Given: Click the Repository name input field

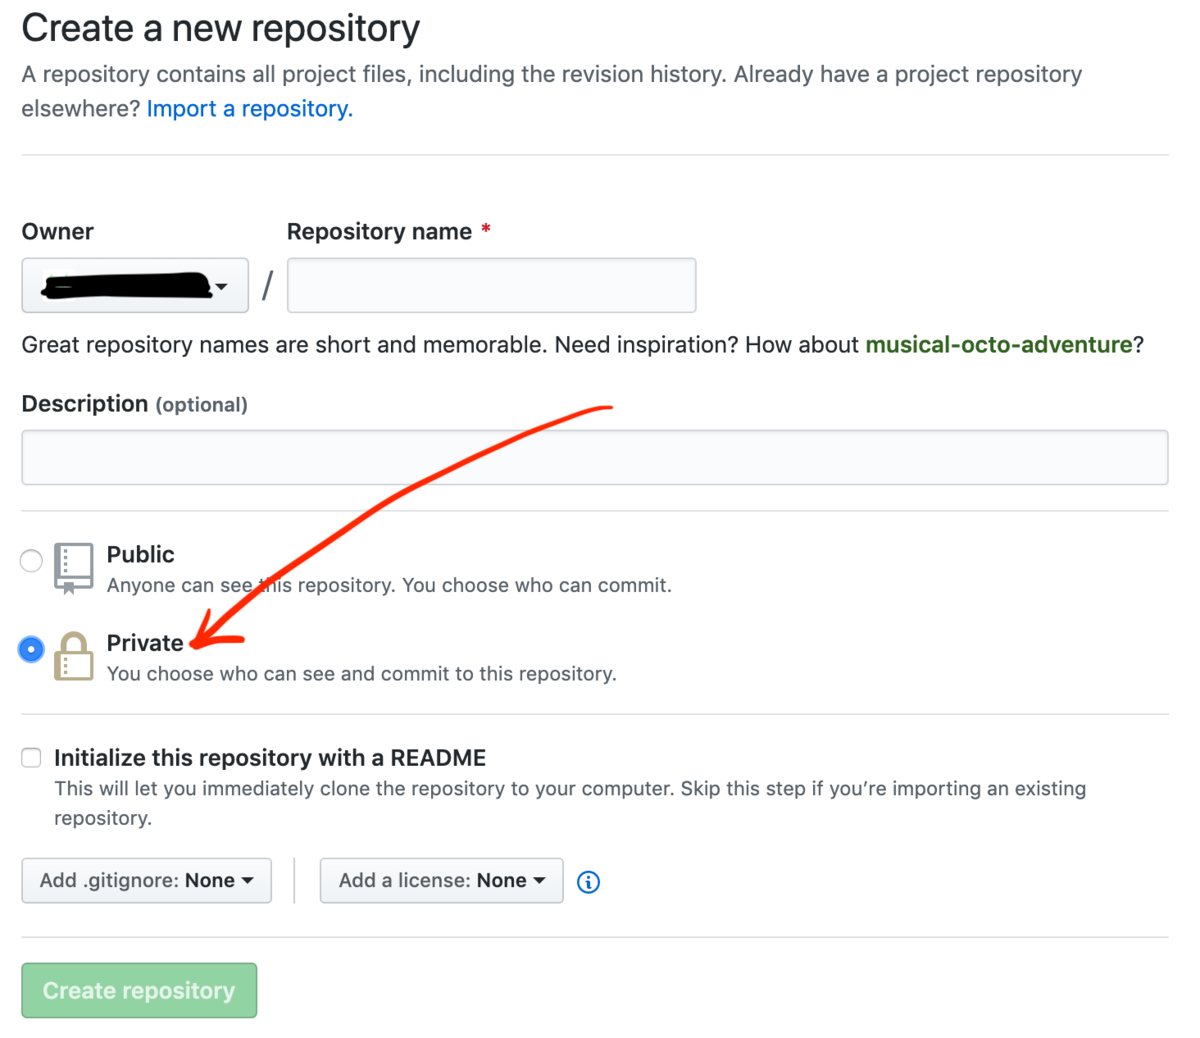Looking at the screenshot, I should point(491,286).
